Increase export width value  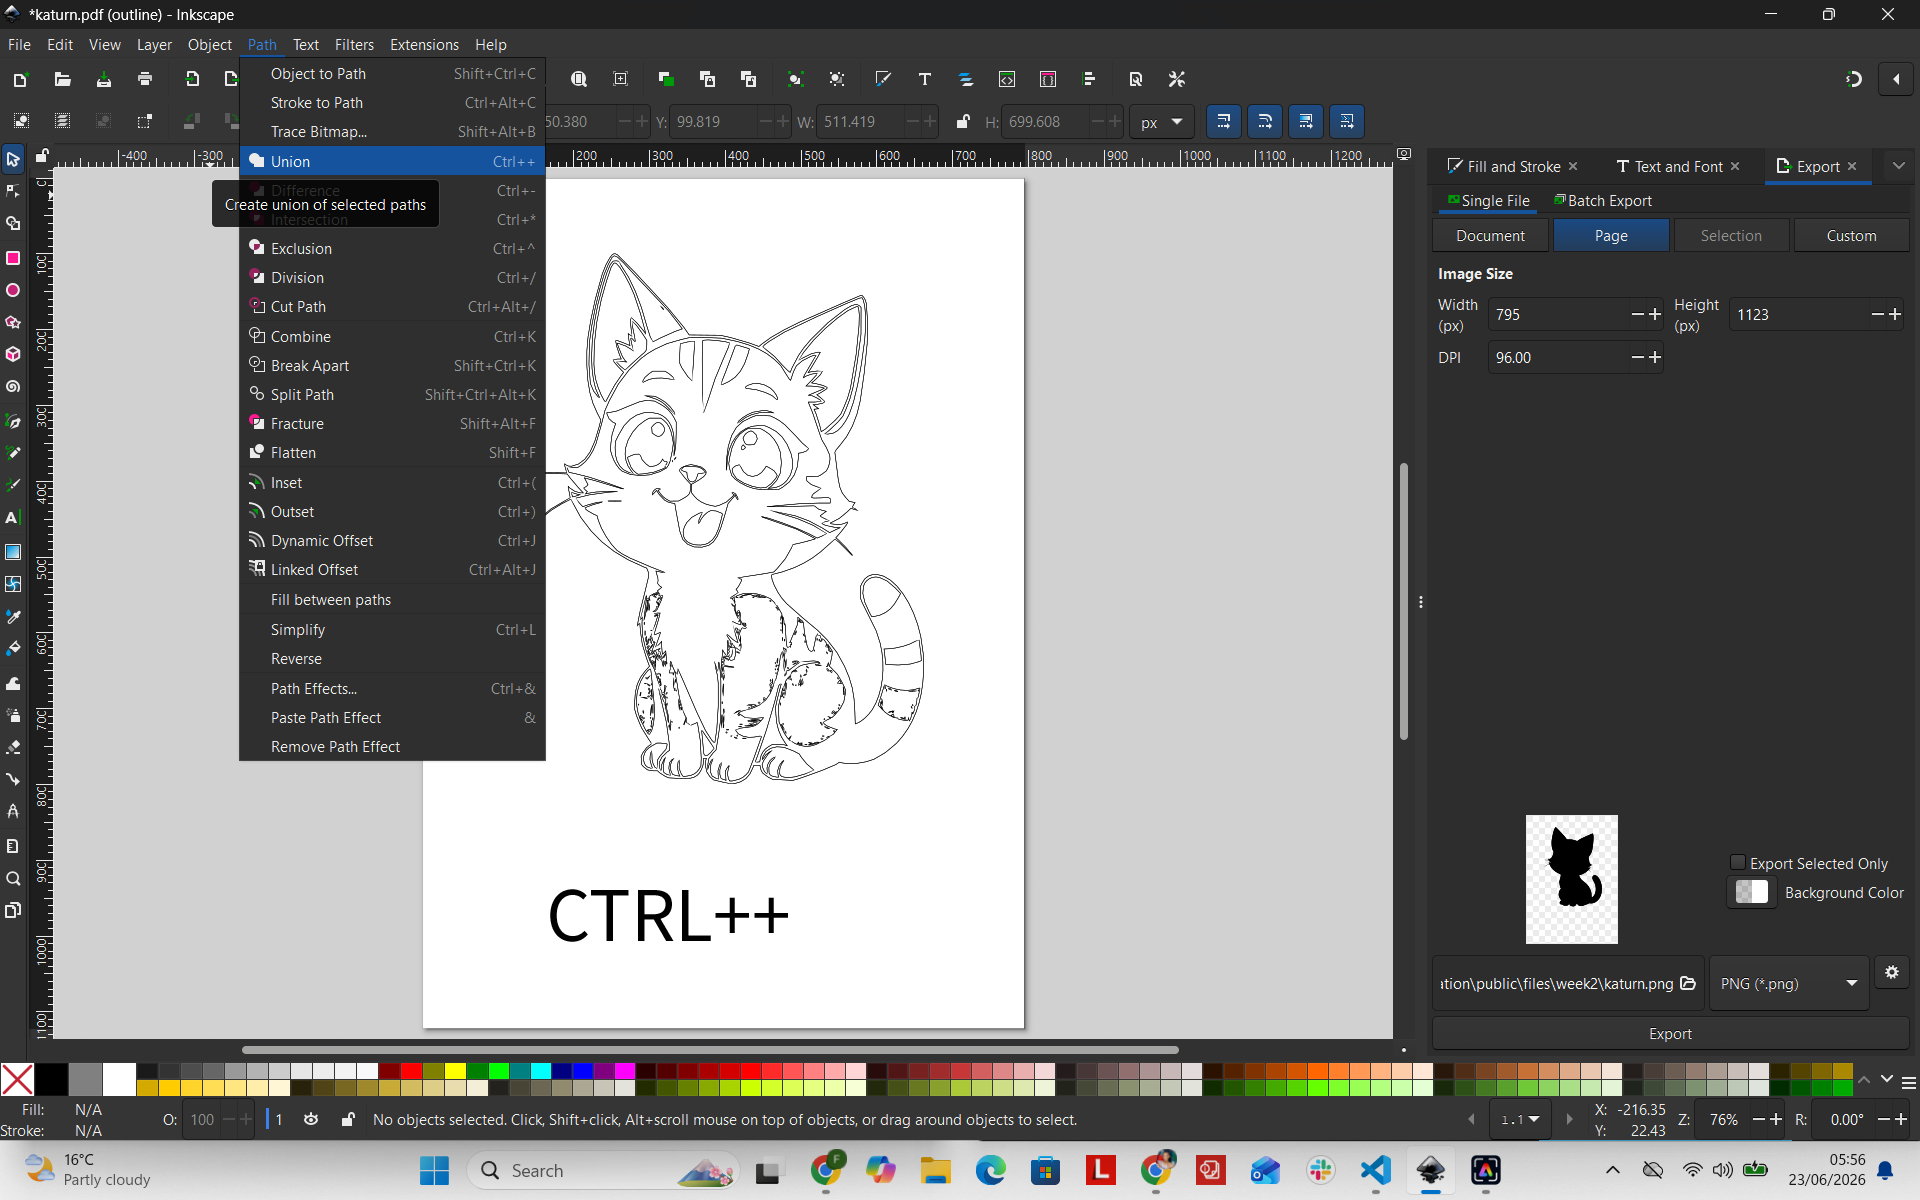(1655, 314)
